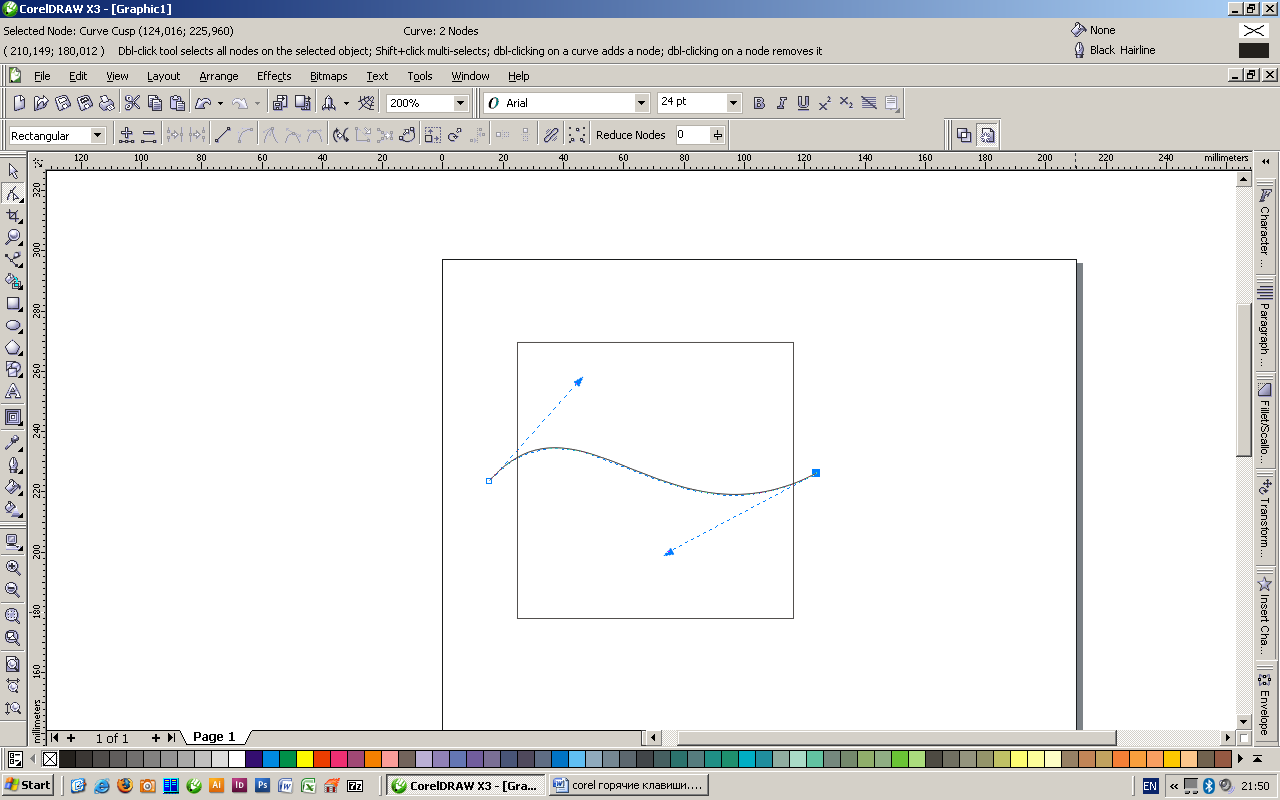Click the selected end node of curve
The image size is (1280, 800).
click(x=816, y=473)
